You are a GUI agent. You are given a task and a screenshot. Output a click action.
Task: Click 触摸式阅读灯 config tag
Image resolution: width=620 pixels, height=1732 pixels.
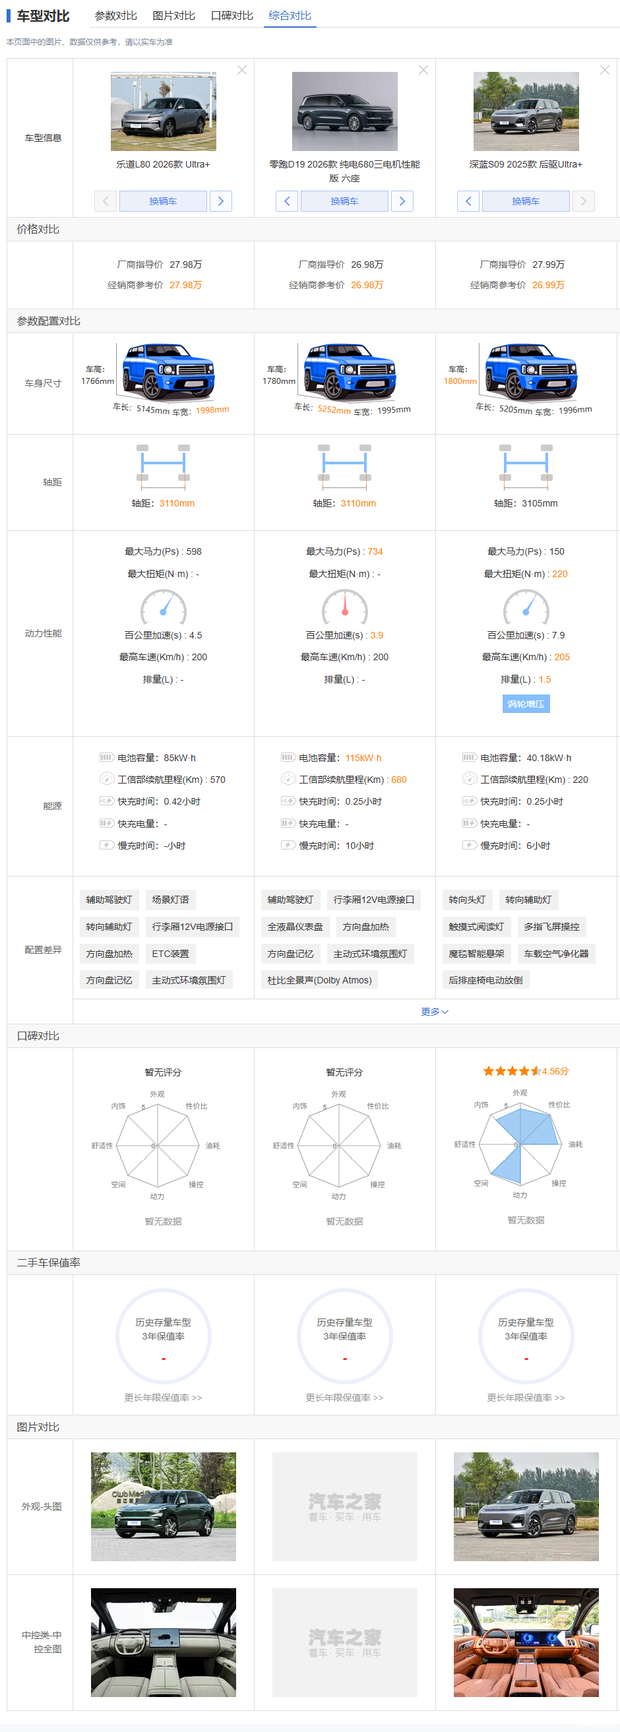click(477, 926)
